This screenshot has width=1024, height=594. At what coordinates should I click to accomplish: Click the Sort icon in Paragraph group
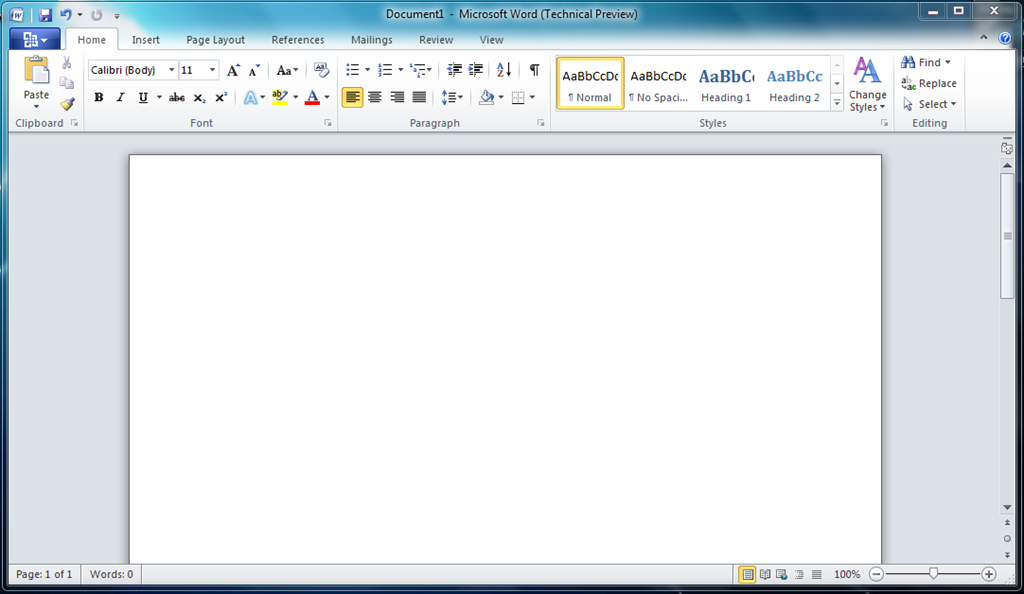(x=503, y=70)
